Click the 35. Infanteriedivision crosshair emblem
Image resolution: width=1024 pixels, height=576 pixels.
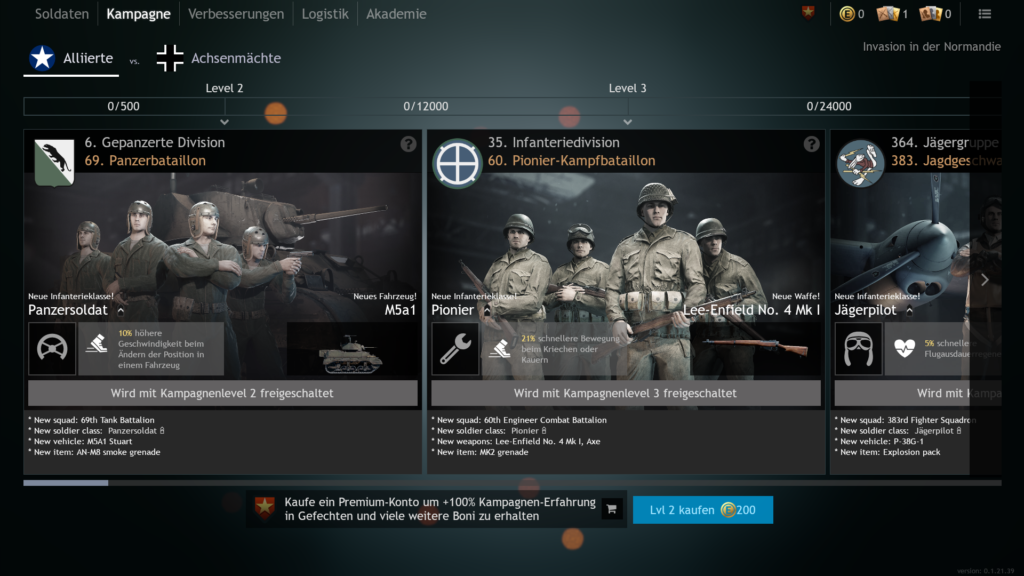(457, 163)
